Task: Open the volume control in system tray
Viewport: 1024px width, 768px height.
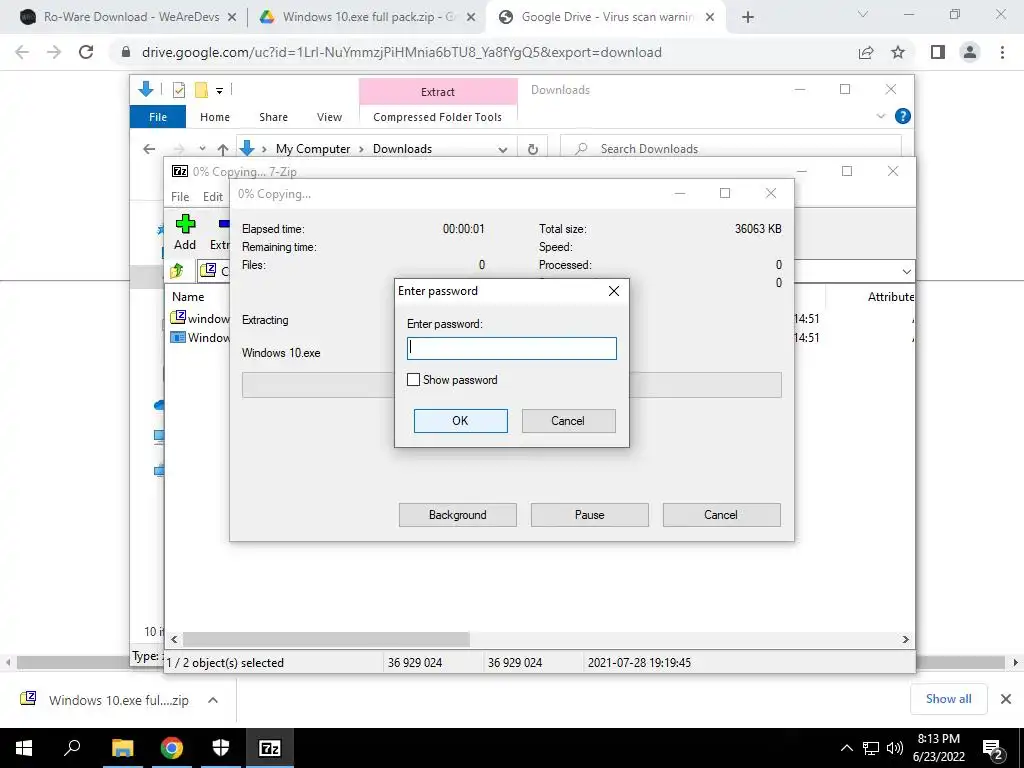Action: (x=895, y=748)
